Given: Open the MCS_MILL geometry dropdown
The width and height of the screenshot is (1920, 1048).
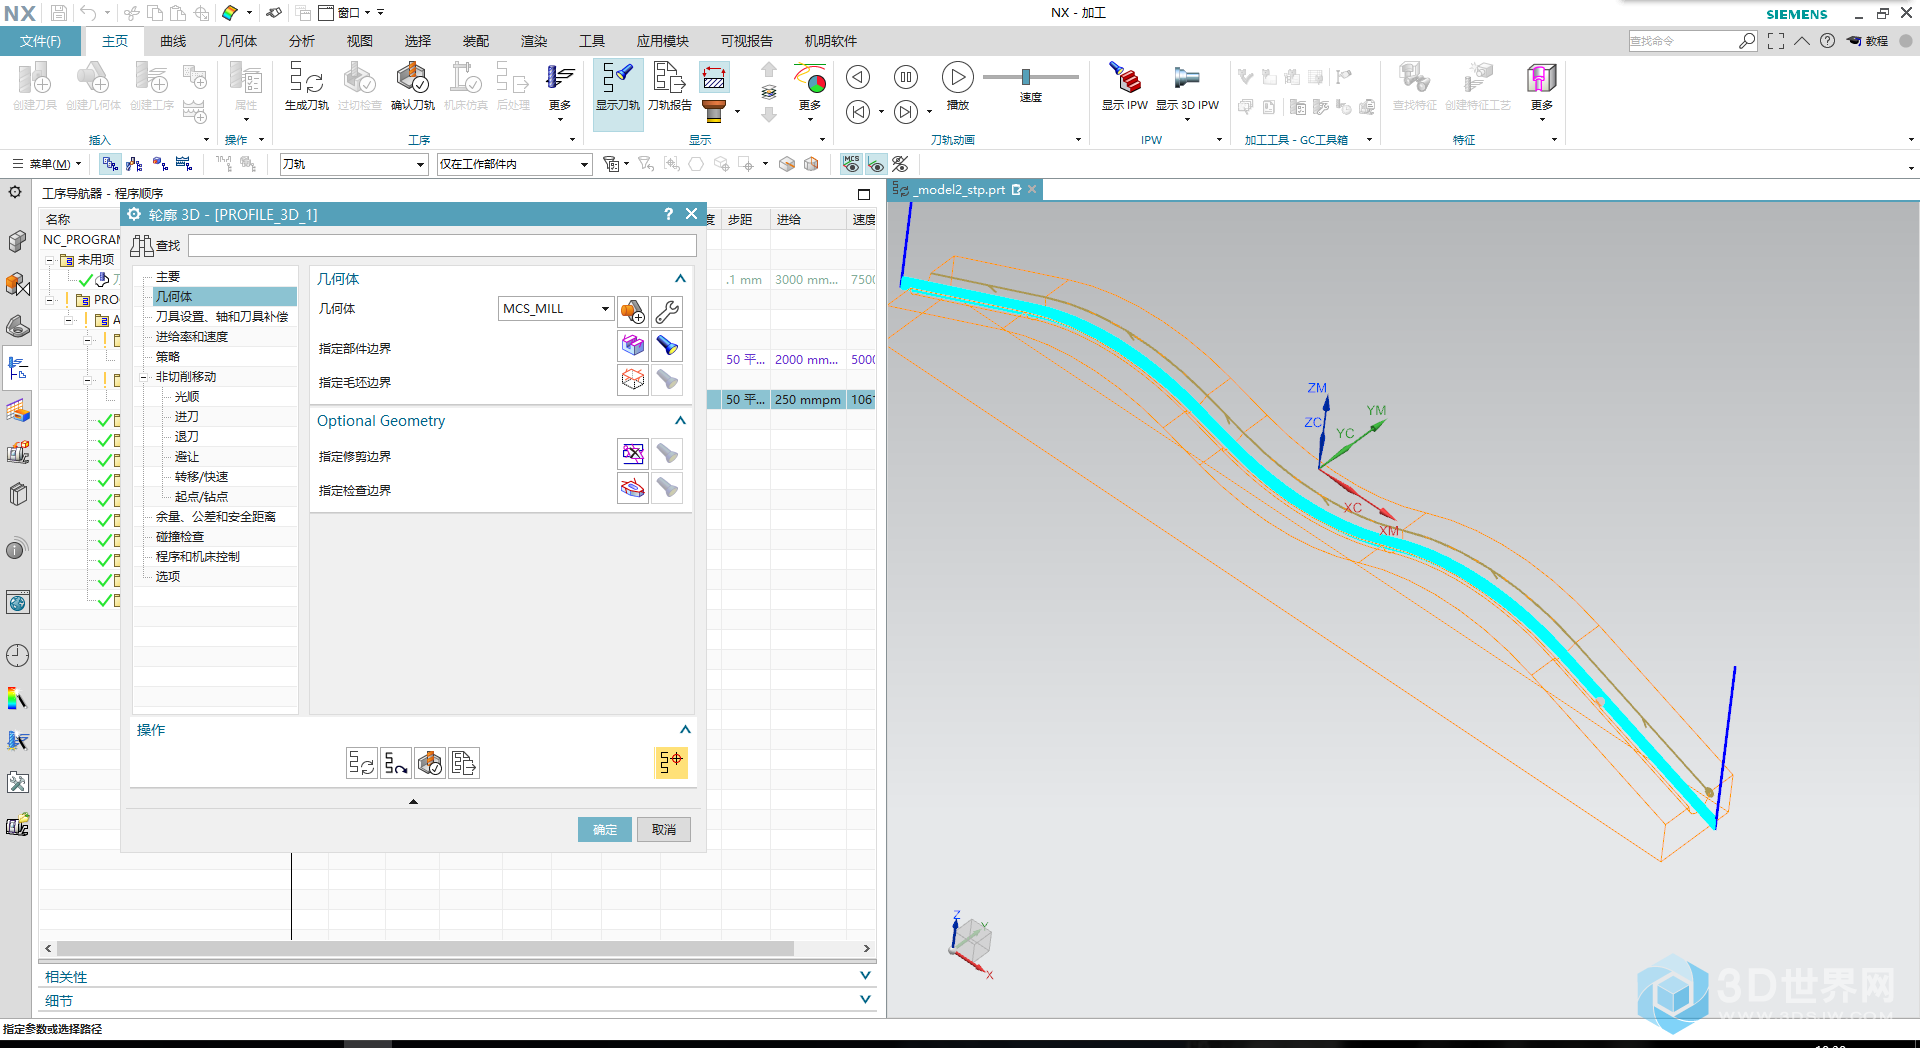Looking at the screenshot, I should point(555,309).
